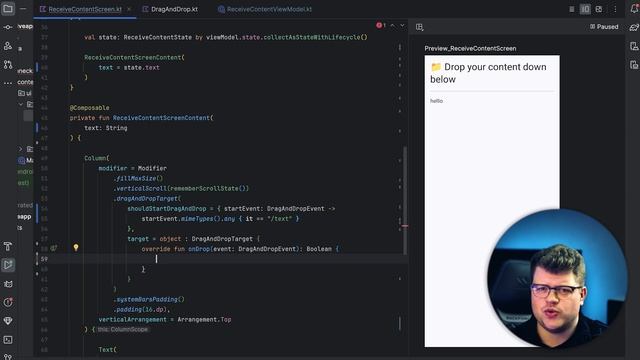Click the 'hello' text in the preview

pyautogui.click(x=436, y=101)
